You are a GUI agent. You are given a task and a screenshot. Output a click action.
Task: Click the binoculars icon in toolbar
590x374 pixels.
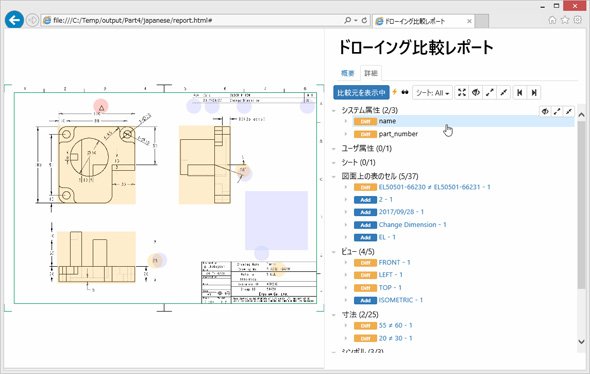(405, 92)
